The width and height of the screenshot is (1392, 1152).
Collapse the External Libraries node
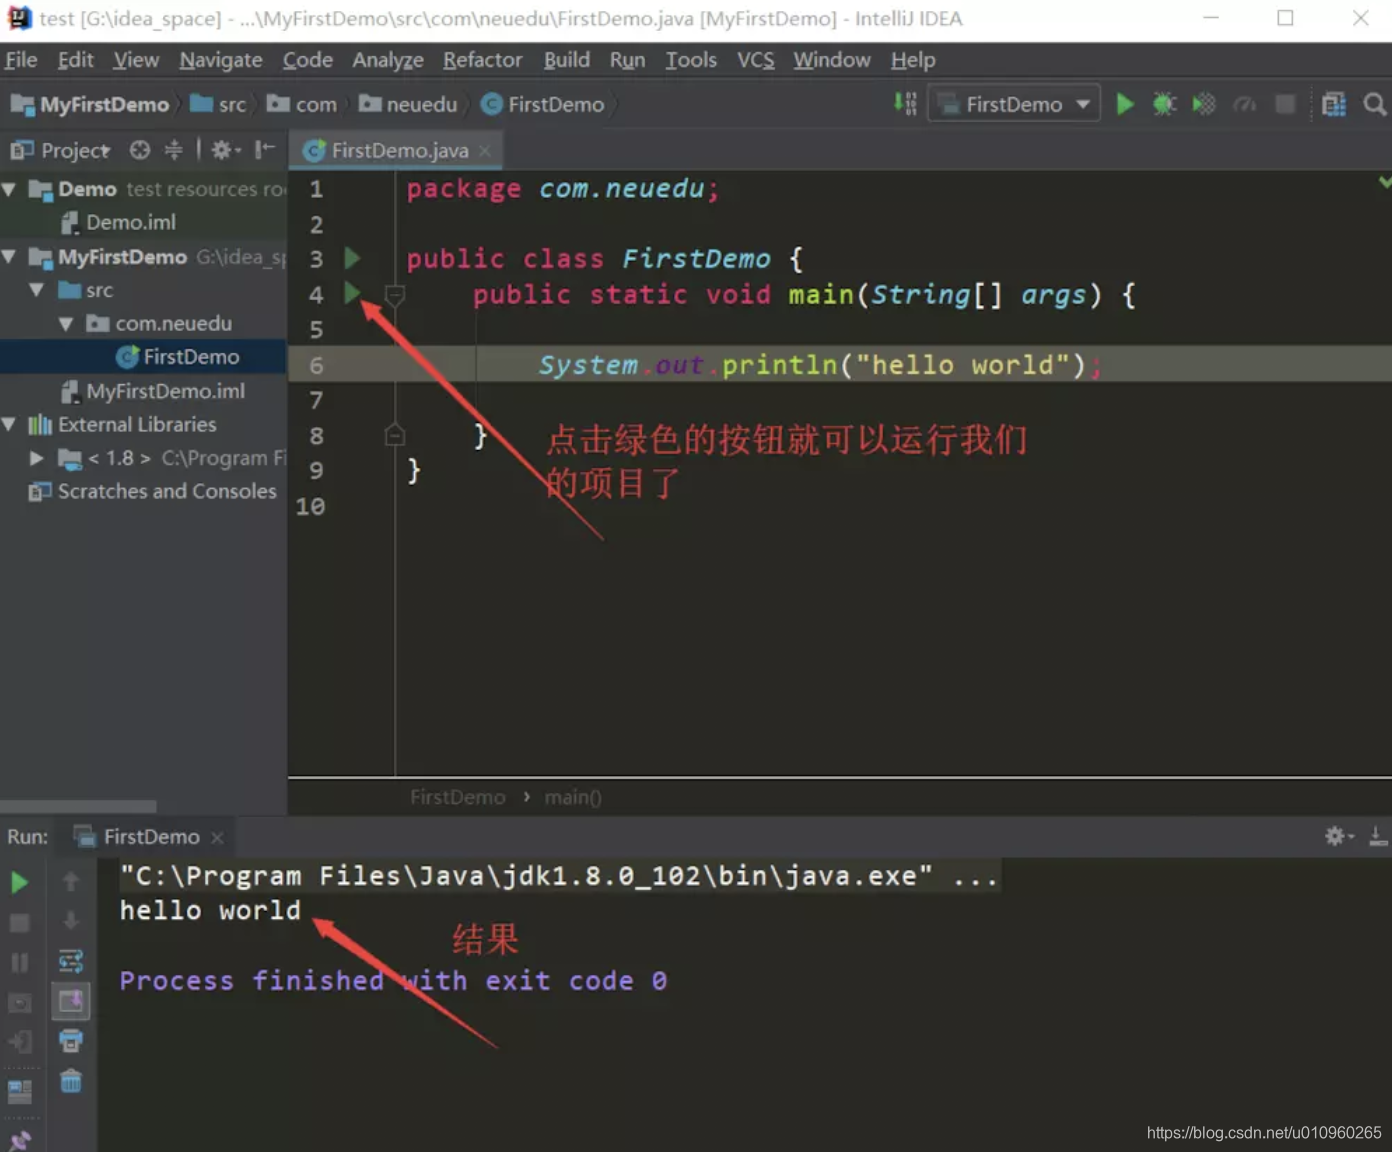[x=9, y=425]
